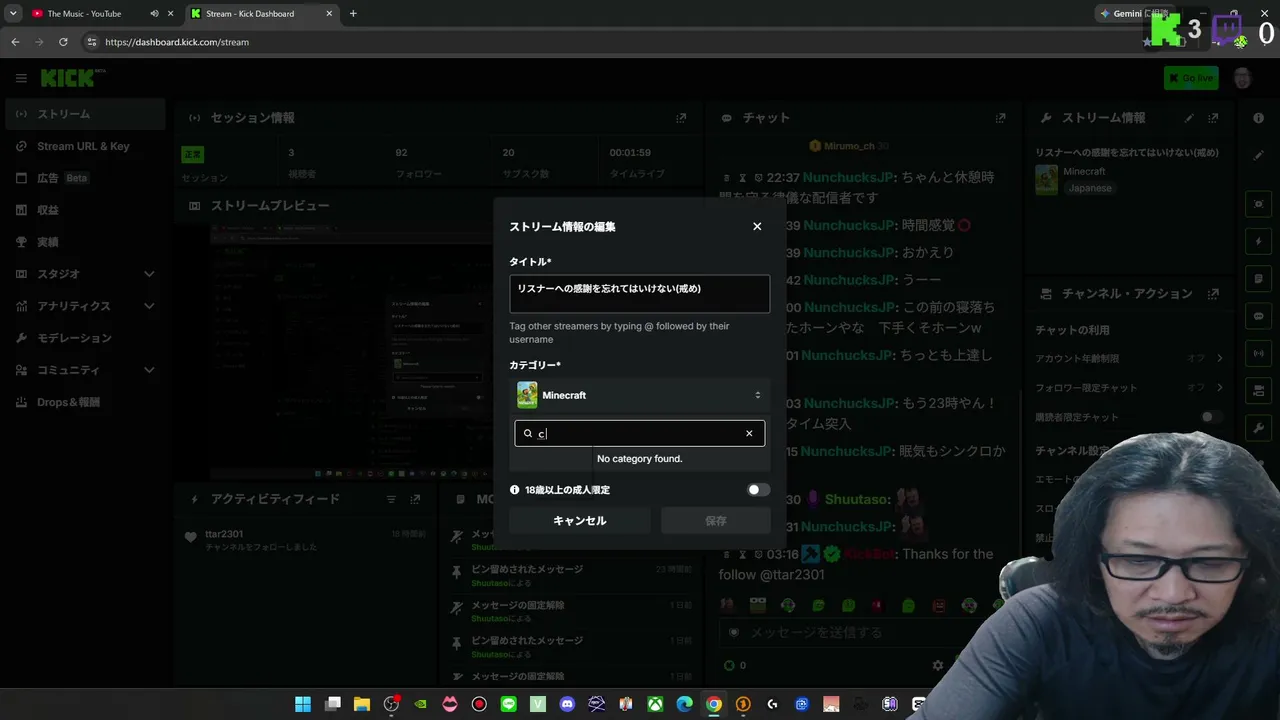Open LINE from the taskbar

click(509, 704)
